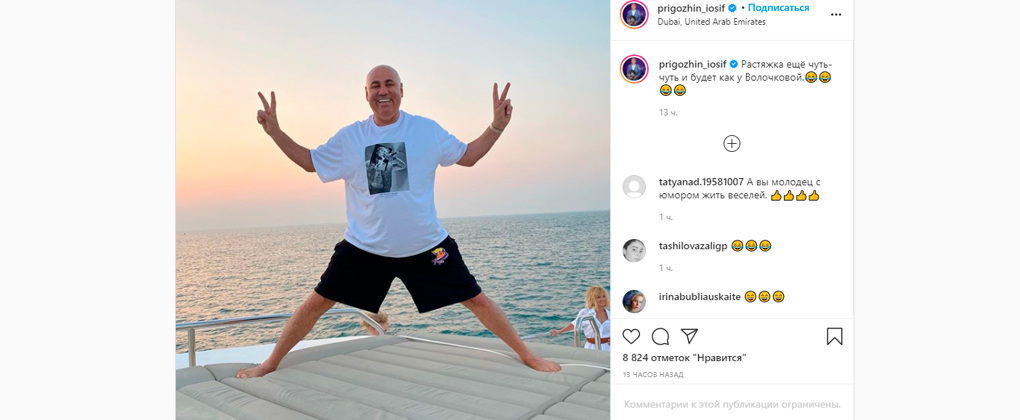Open comment speech bubble icon
This screenshot has width=1020, height=420.
660,336
